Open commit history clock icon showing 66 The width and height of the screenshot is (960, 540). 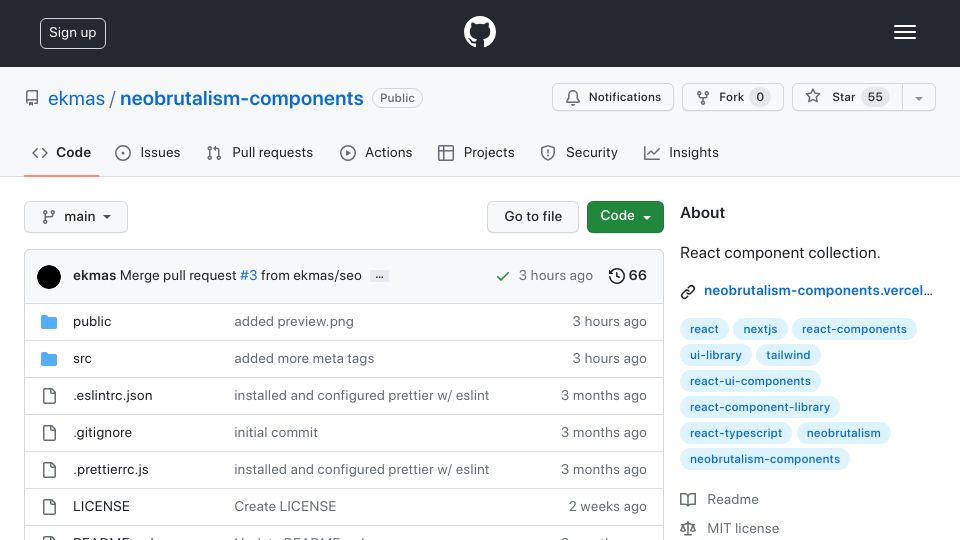point(617,276)
